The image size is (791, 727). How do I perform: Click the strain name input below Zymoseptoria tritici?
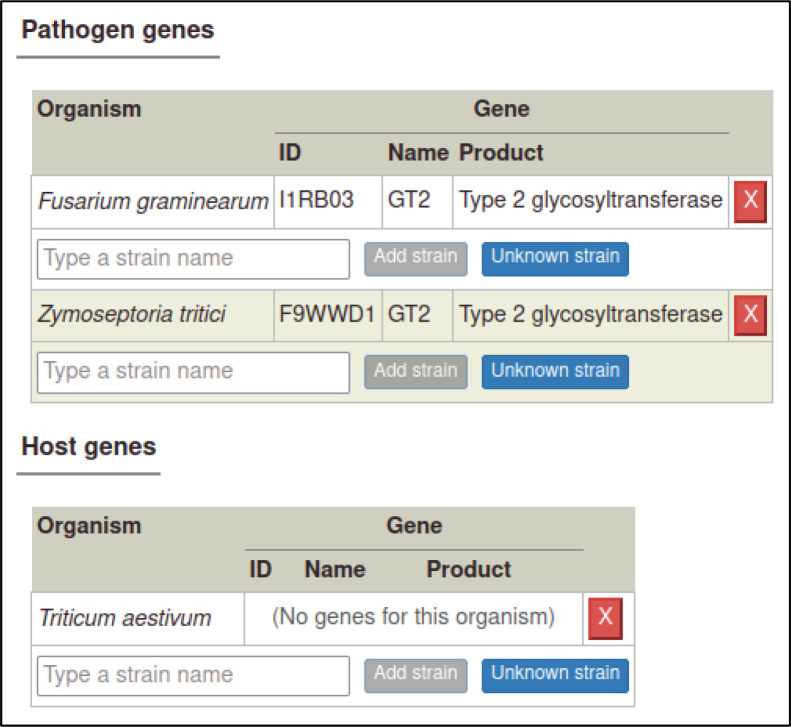[x=193, y=372]
